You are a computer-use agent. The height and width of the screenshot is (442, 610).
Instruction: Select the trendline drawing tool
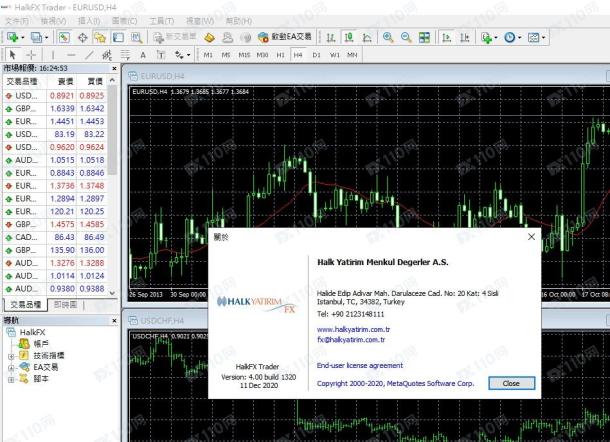click(89, 55)
